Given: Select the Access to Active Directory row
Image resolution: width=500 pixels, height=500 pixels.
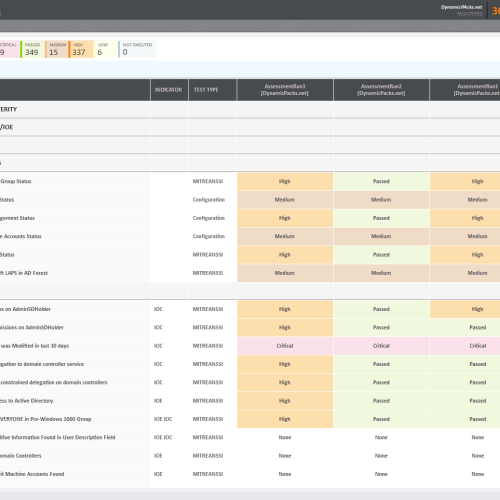Looking at the screenshot, I should pyautogui.click(x=27, y=401).
